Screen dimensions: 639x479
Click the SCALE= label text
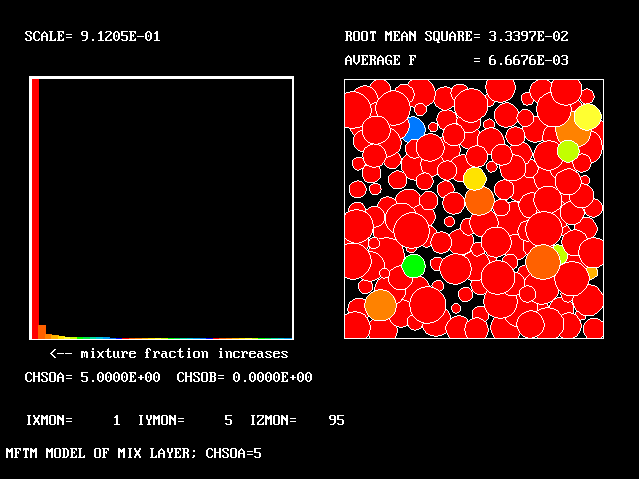(x=48, y=37)
